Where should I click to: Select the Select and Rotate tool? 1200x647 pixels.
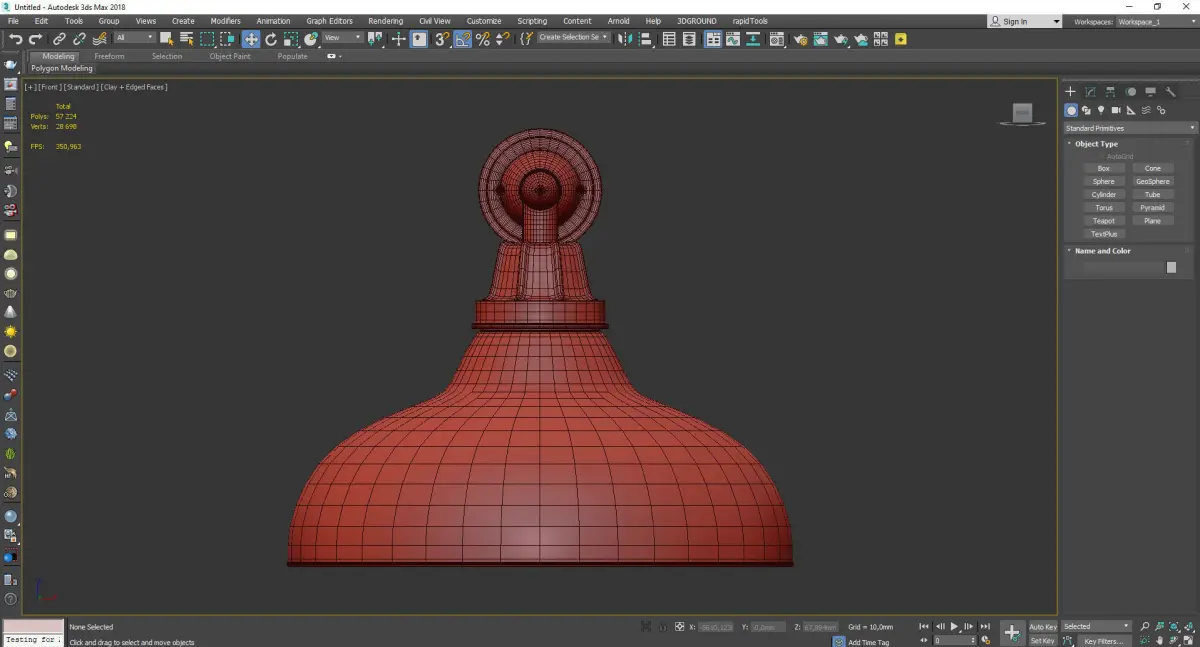(x=270, y=39)
